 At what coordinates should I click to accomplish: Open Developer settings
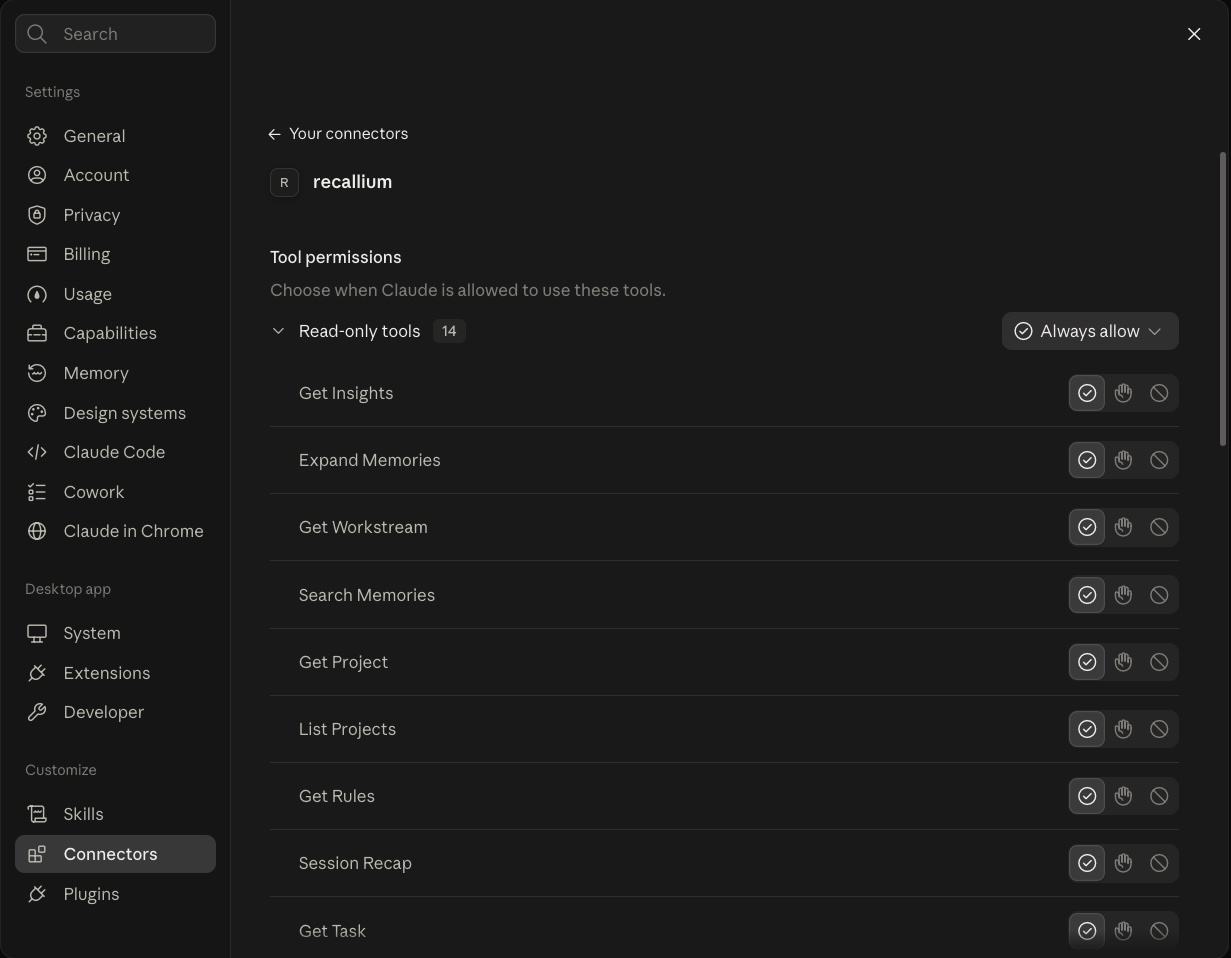click(x=115, y=712)
